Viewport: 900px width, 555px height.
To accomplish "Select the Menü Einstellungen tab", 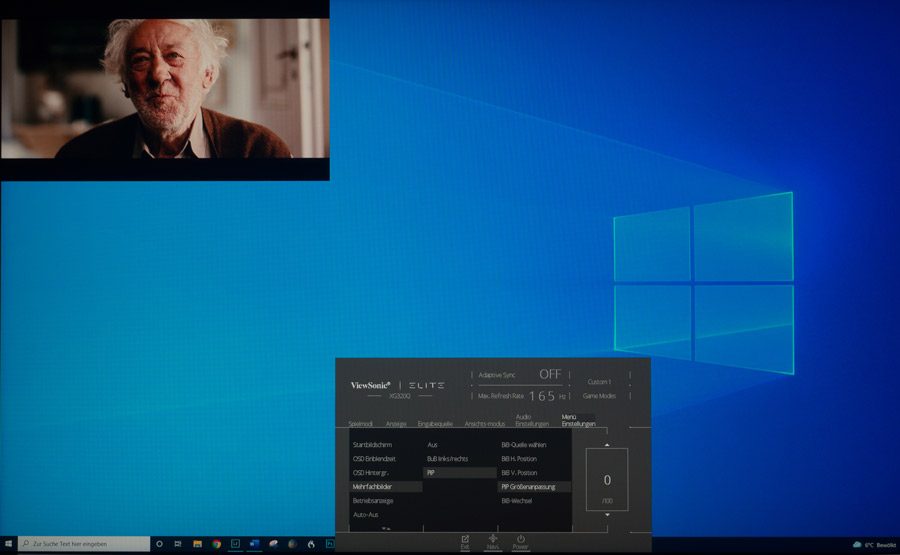I will [x=578, y=420].
